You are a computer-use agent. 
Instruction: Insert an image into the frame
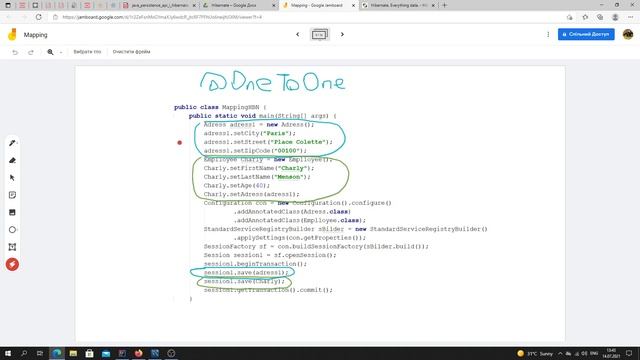pos(12,212)
